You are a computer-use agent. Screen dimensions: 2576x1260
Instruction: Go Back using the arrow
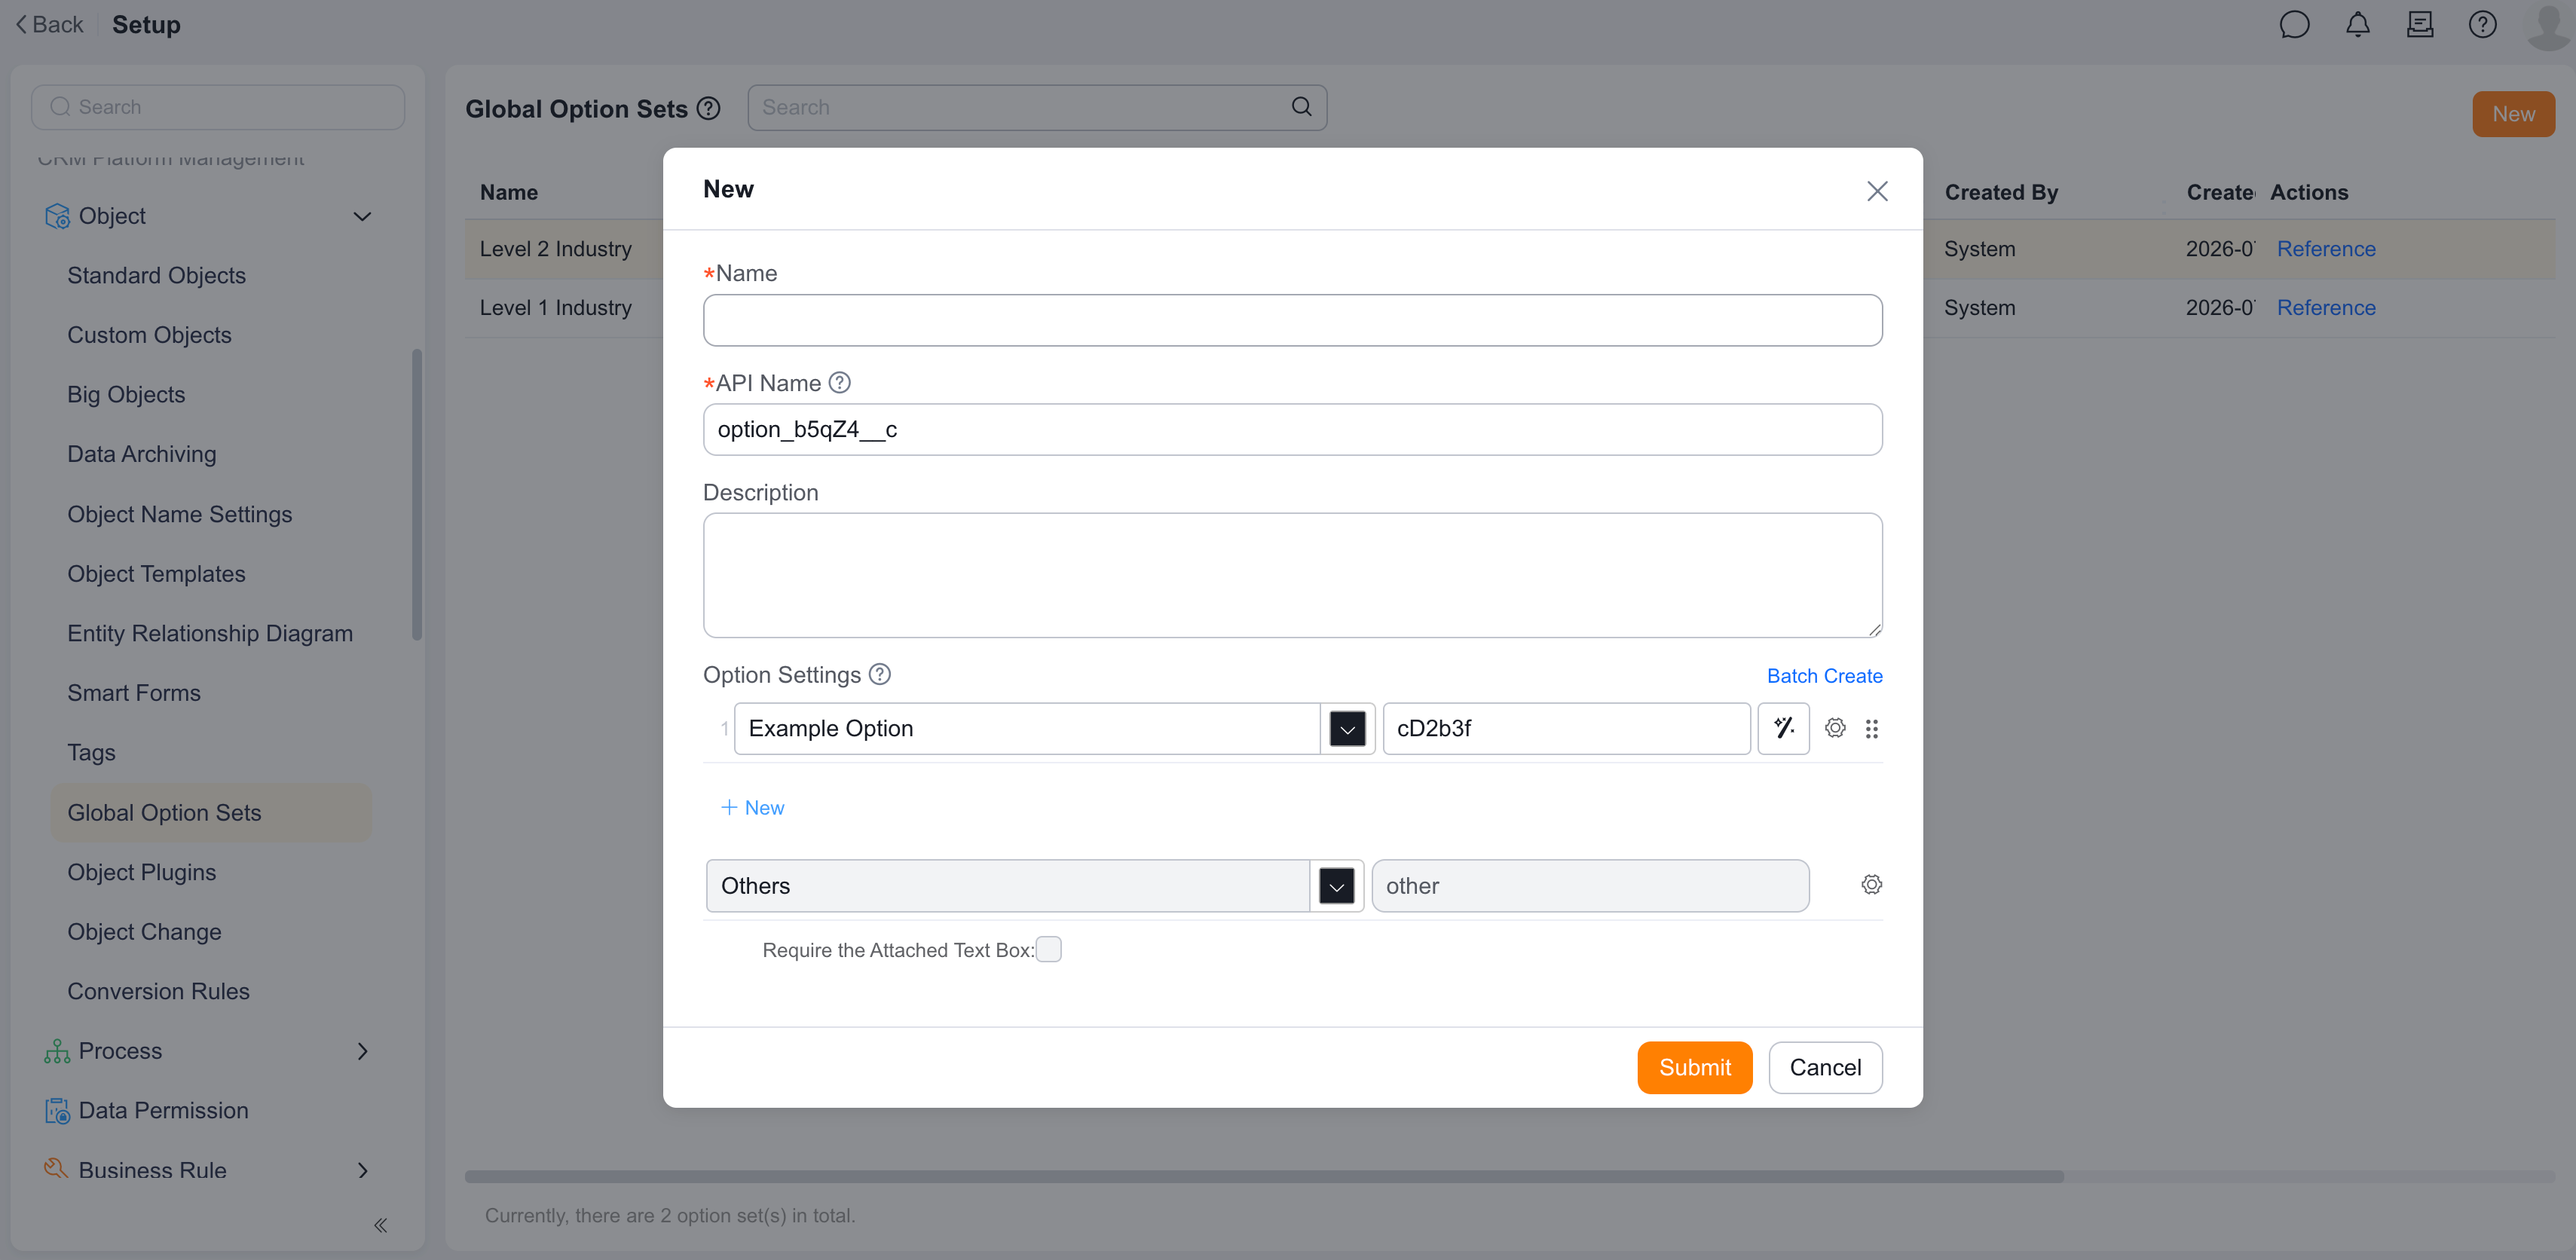(49, 25)
